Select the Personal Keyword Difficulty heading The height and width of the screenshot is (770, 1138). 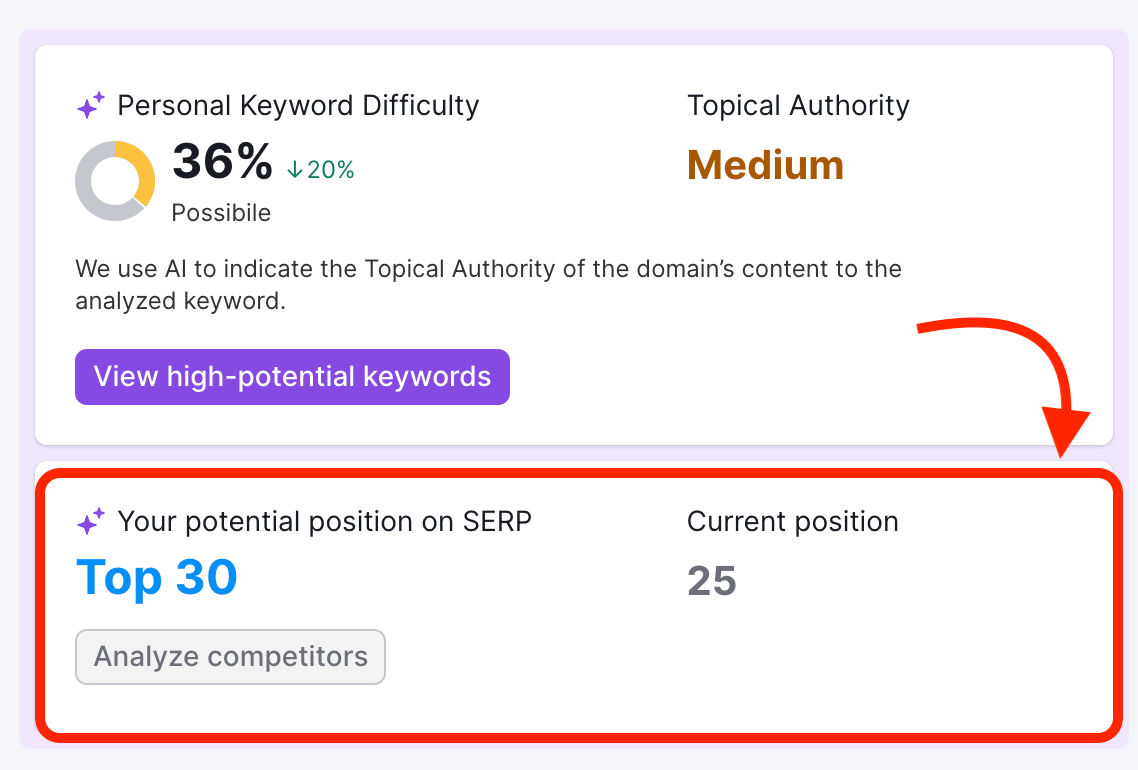click(x=298, y=106)
